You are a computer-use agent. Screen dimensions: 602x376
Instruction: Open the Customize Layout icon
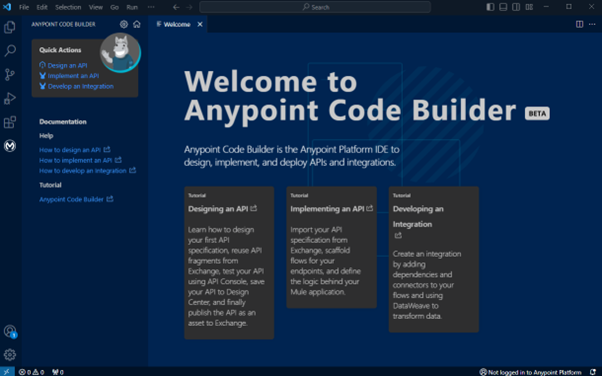(x=529, y=7)
